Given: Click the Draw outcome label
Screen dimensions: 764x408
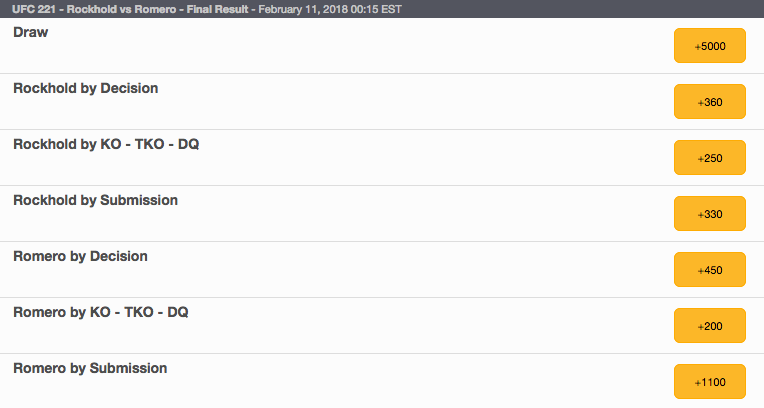Looking at the screenshot, I should (x=30, y=32).
